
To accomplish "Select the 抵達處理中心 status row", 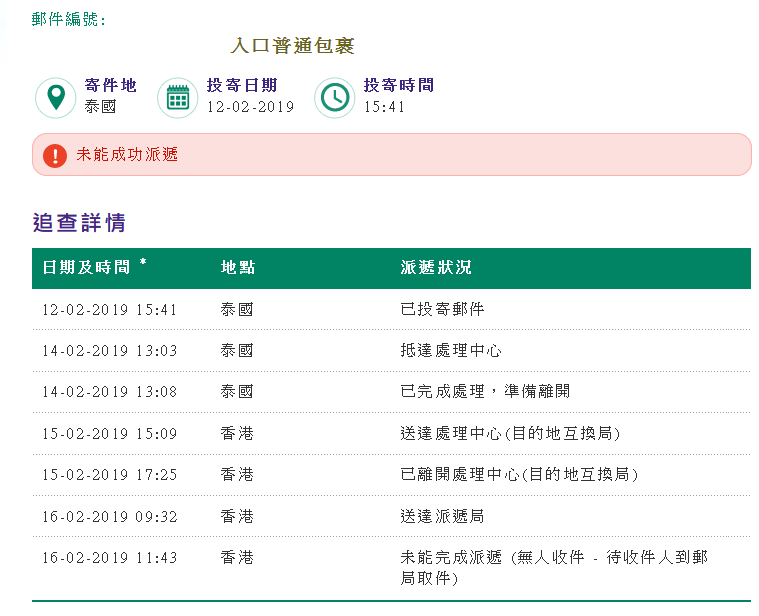I will (x=391, y=350).
